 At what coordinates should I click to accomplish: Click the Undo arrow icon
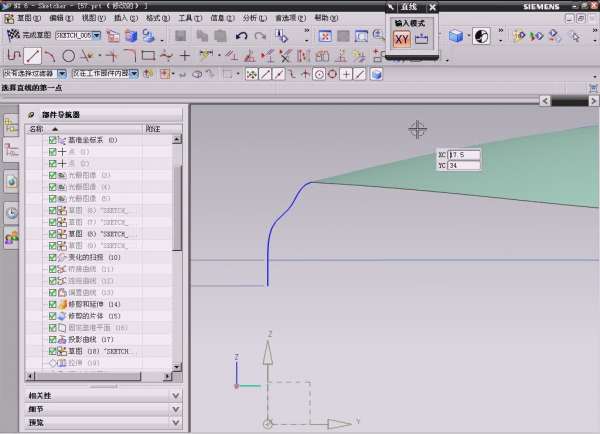click(241, 36)
